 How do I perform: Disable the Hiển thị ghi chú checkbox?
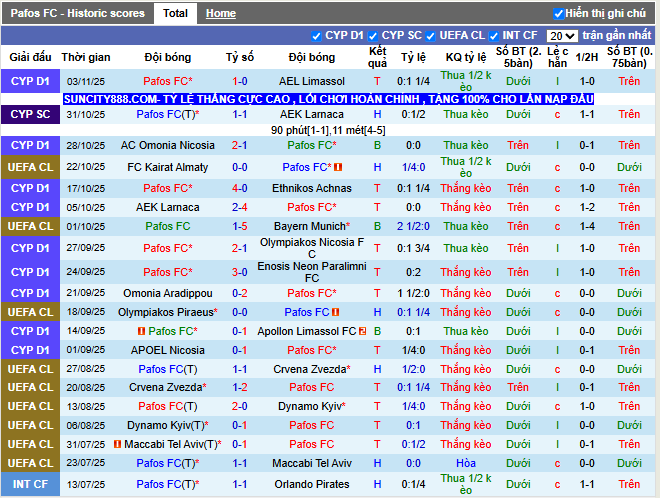click(x=558, y=14)
